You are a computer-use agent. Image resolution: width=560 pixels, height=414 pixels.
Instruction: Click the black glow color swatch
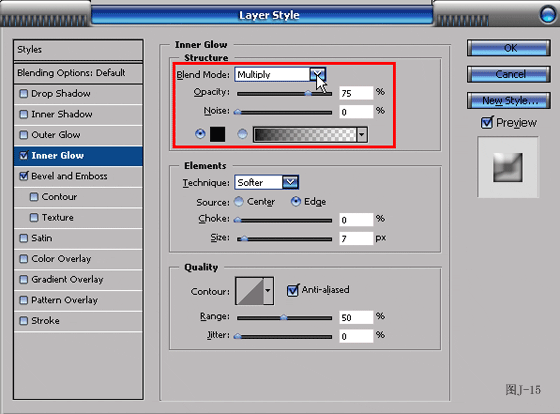pyautogui.click(x=218, y=134)
